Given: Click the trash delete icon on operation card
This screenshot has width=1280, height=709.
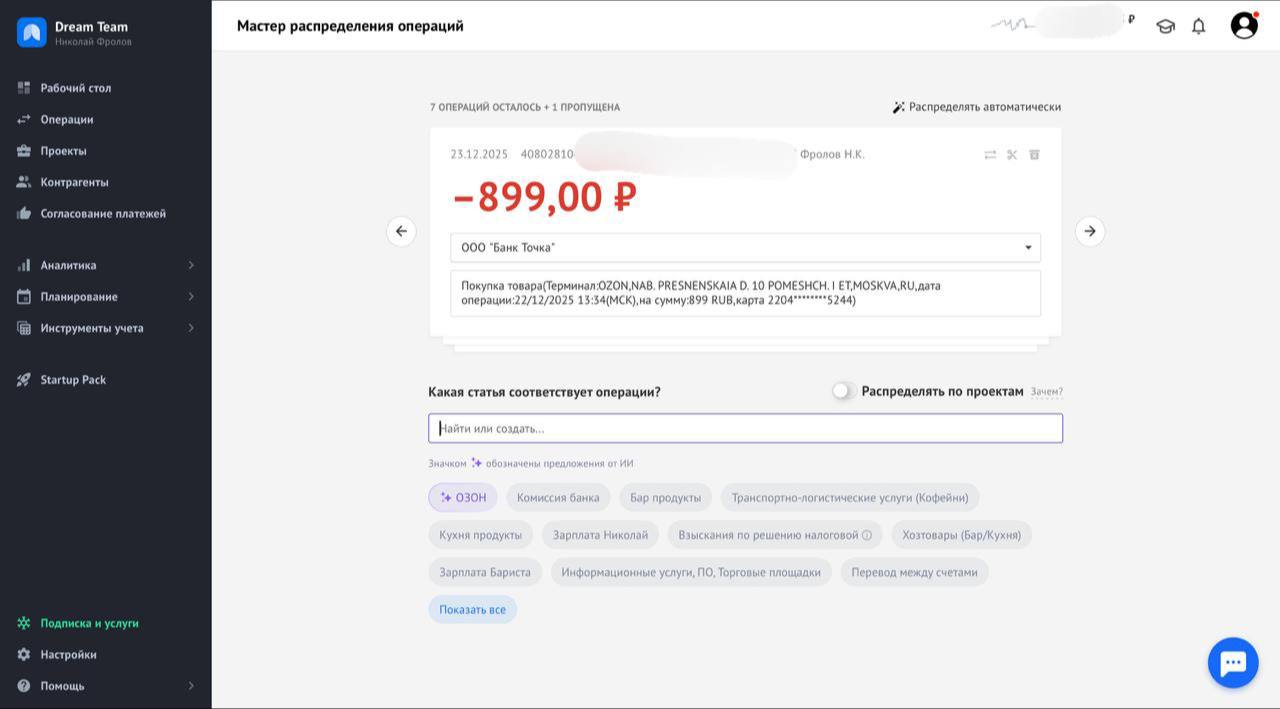Looking at the screenshot, I should (1034, 155).
